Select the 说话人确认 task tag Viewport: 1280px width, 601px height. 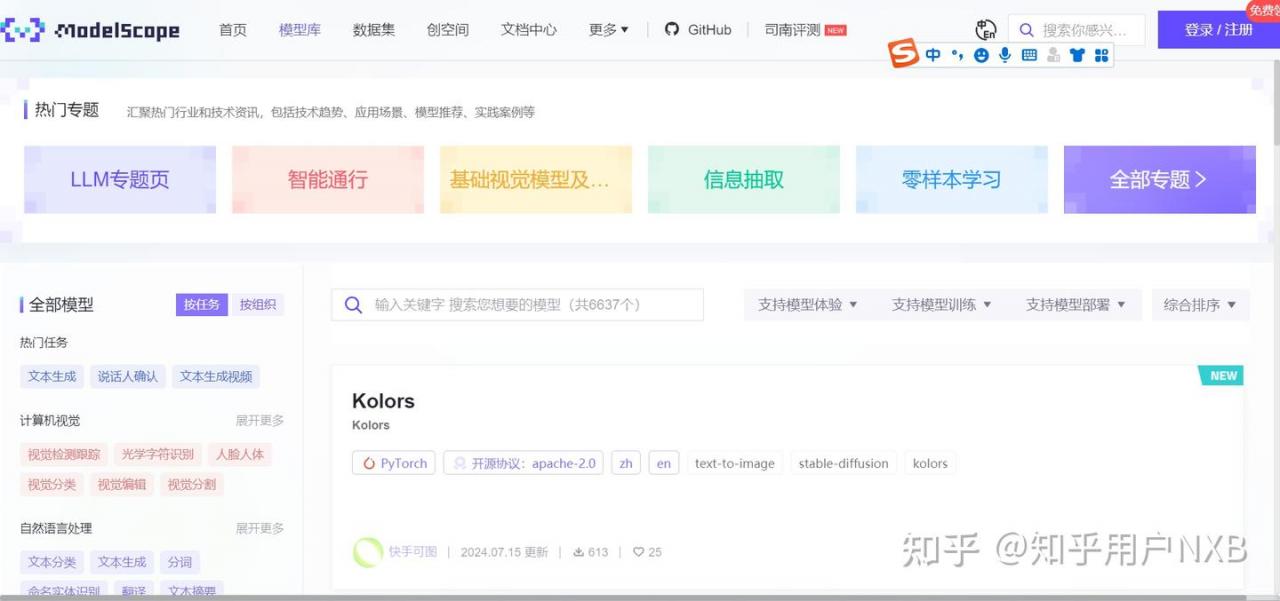[x=128, y=377]
